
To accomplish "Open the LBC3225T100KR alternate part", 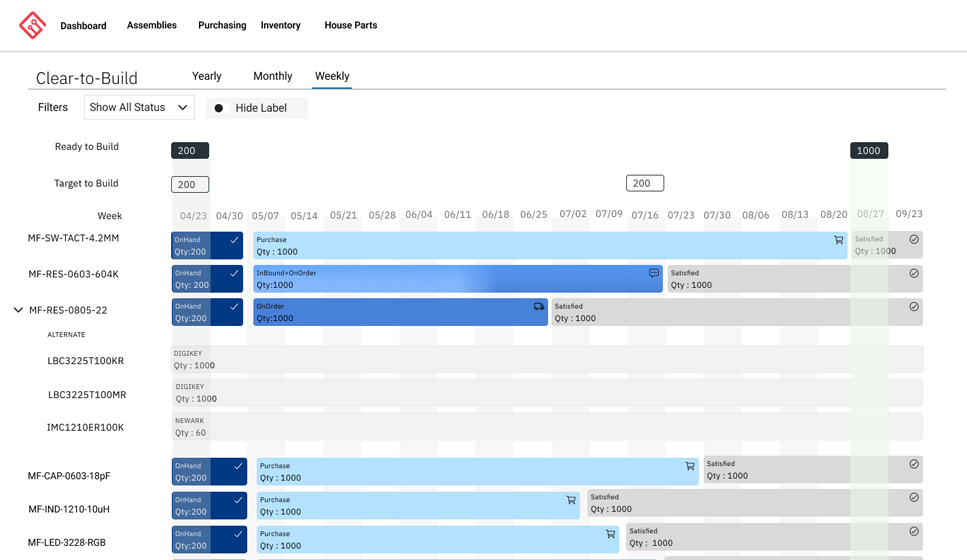I will click(x=86, y=361).
